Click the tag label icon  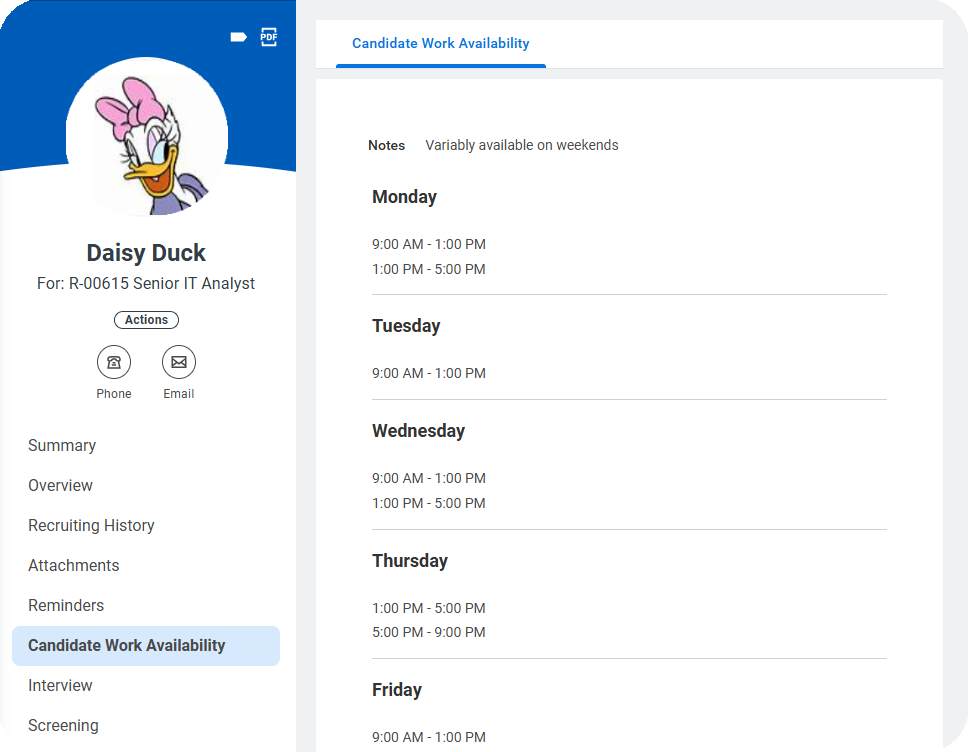238,37
